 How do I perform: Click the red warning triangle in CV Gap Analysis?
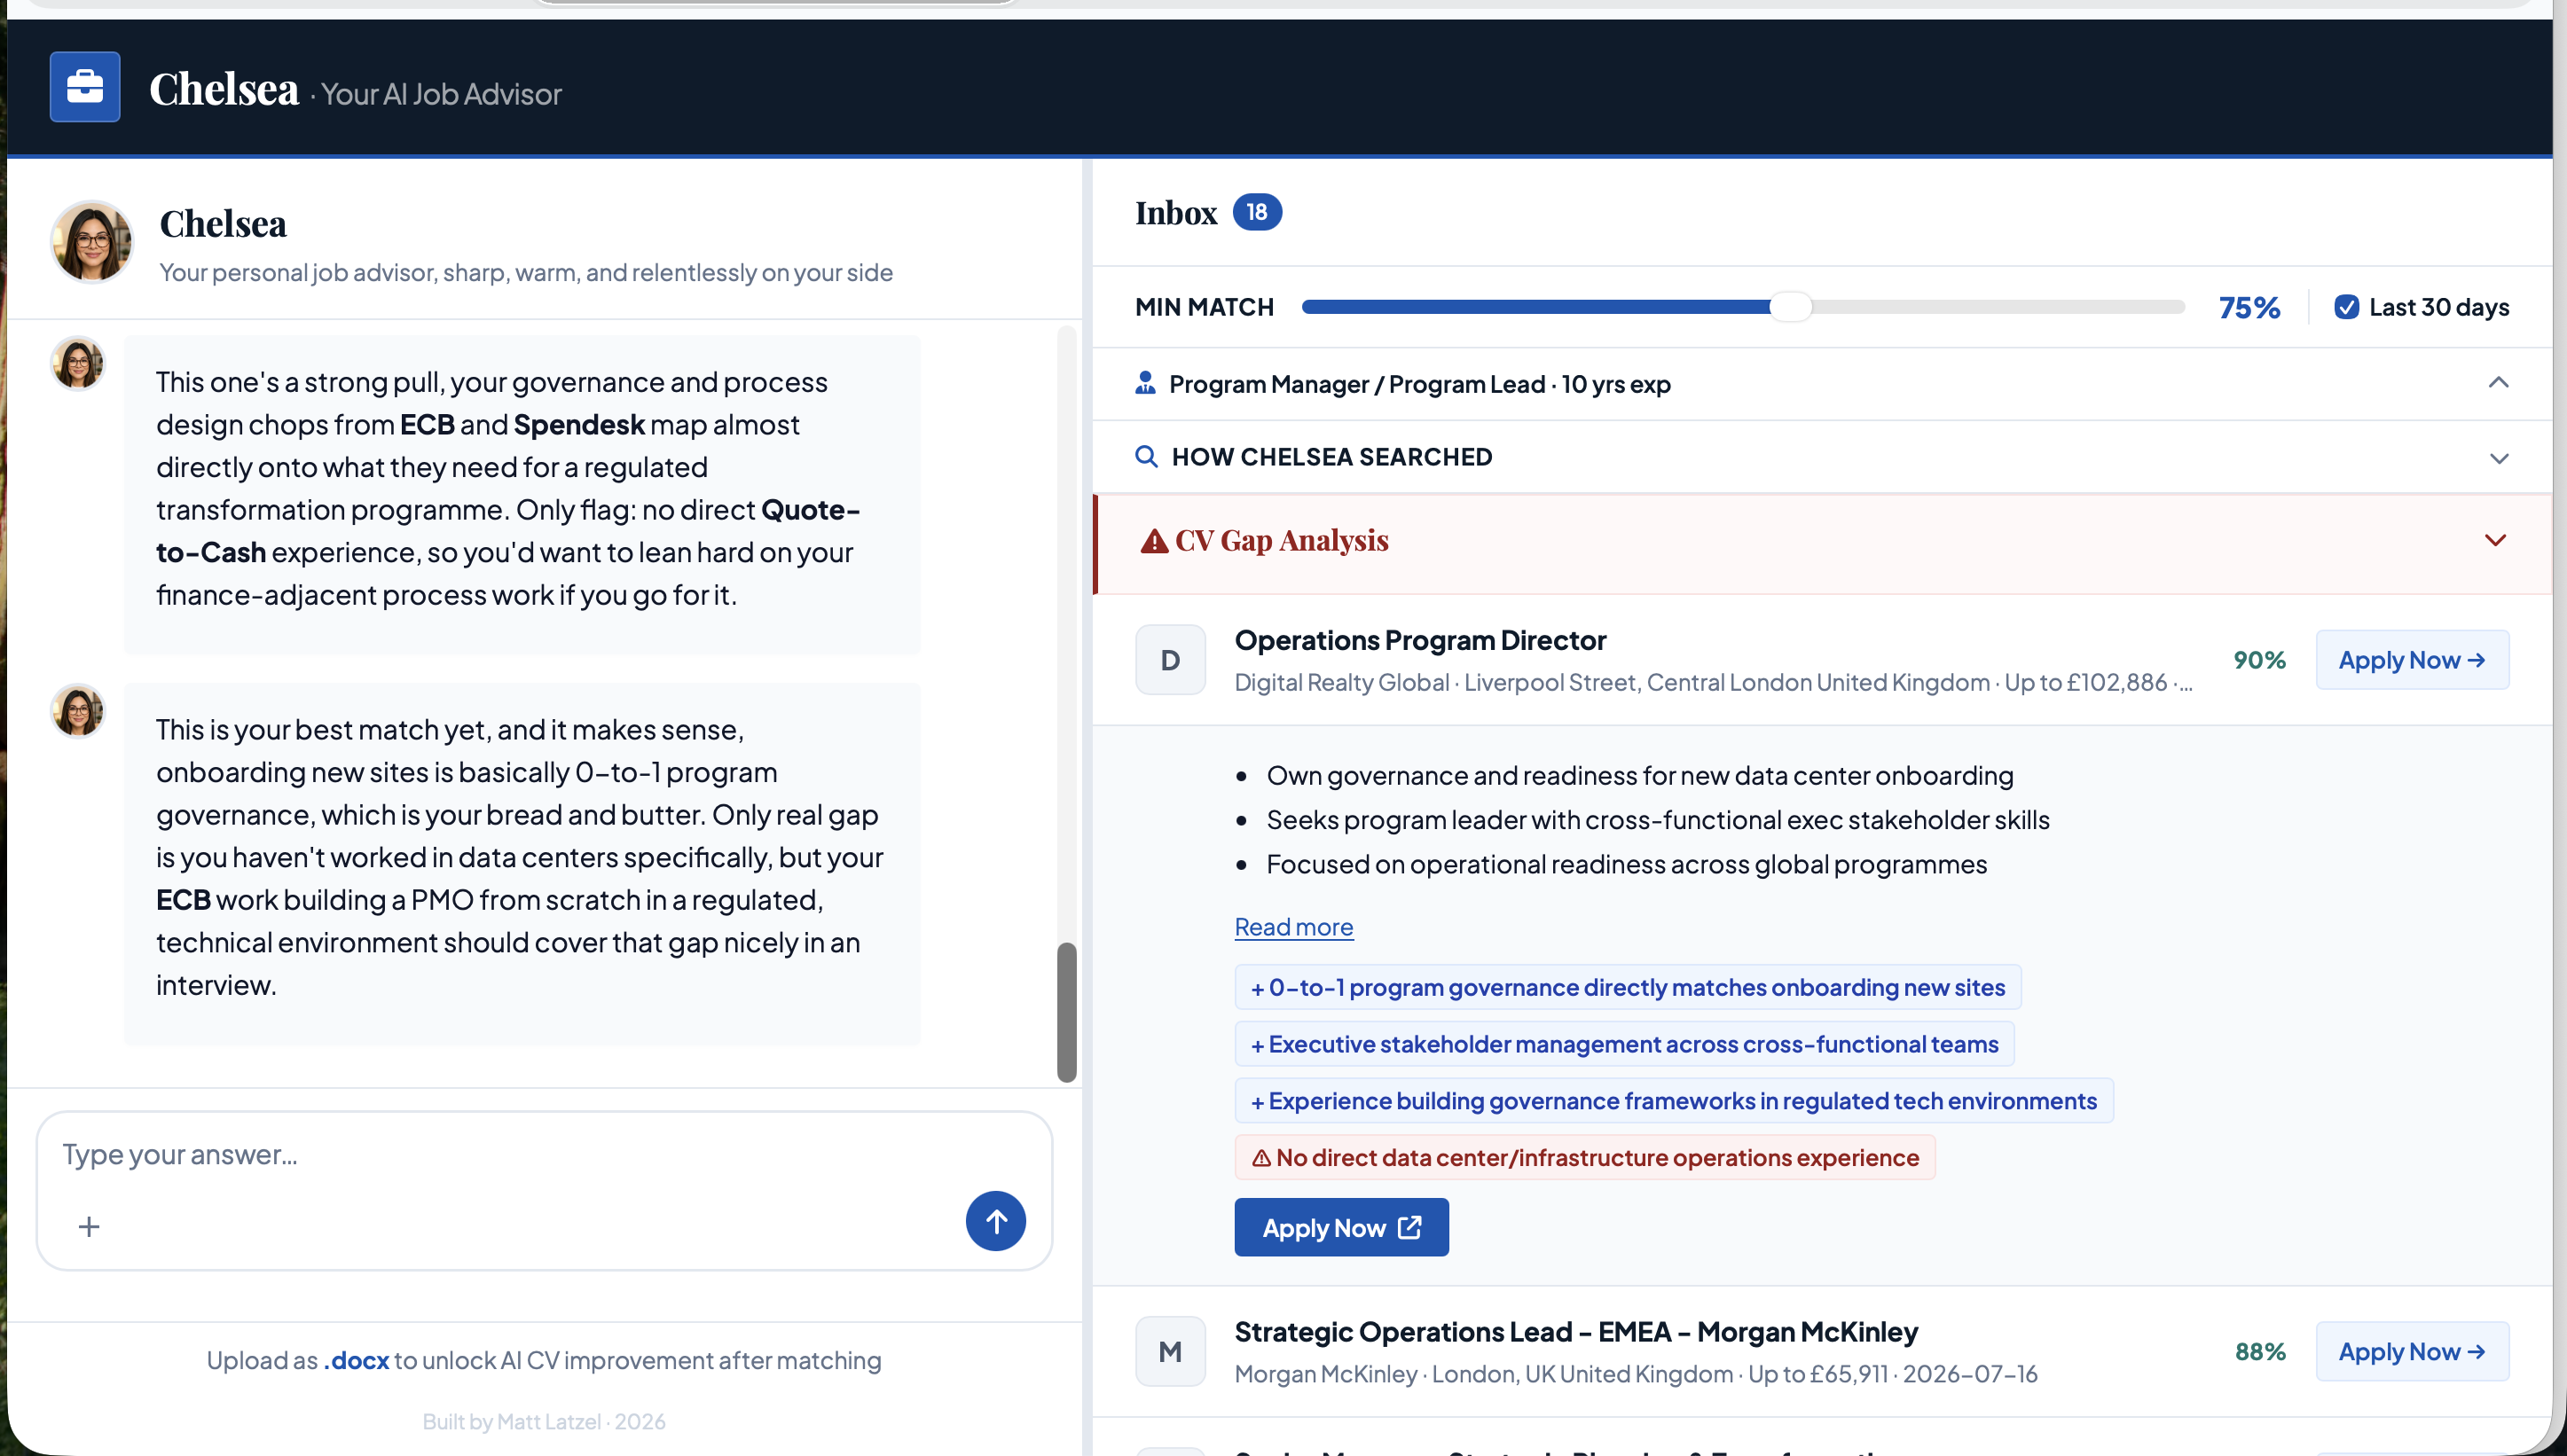point(1154,541)
